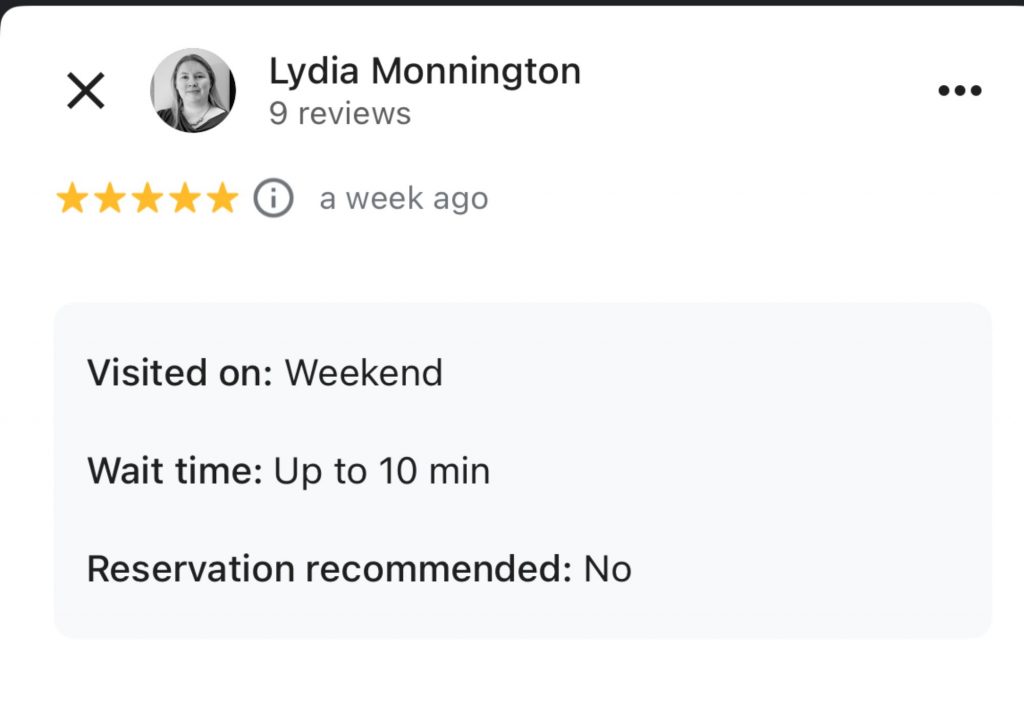
Task: Click the reviewer name Lydia Monnington
Action: (424, 71)
